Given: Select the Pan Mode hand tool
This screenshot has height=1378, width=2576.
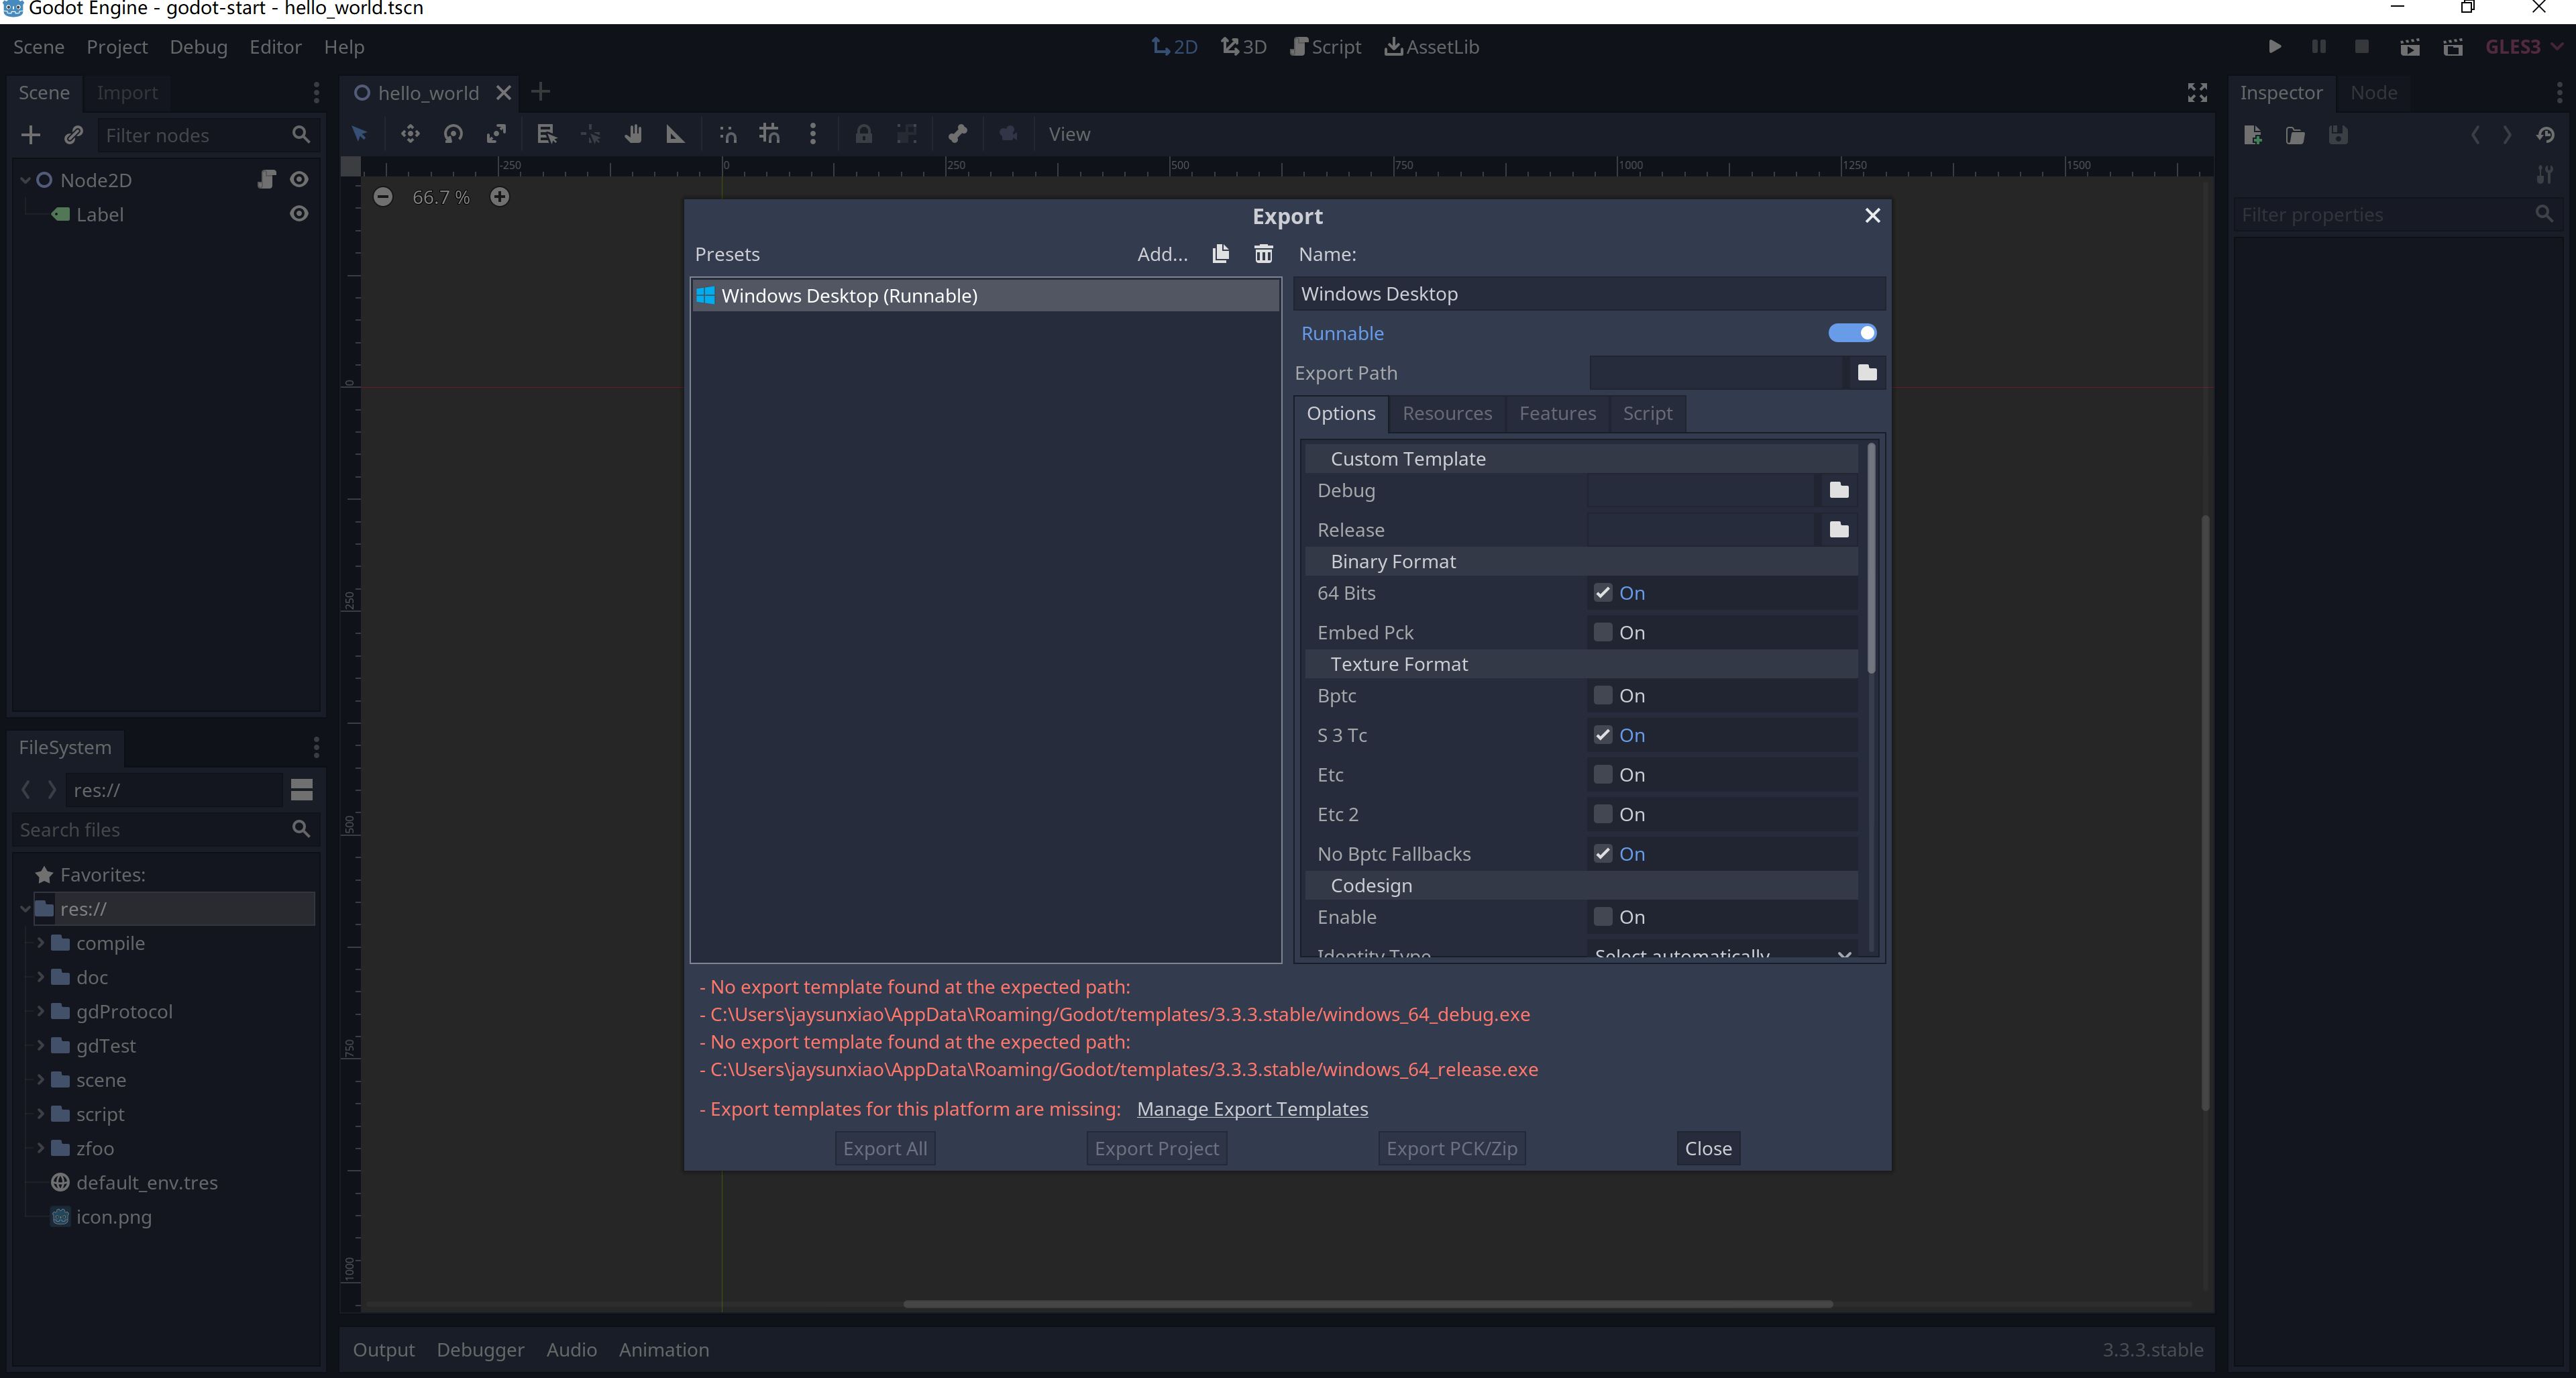Looking at the screenshot, I should pos(633,134).
